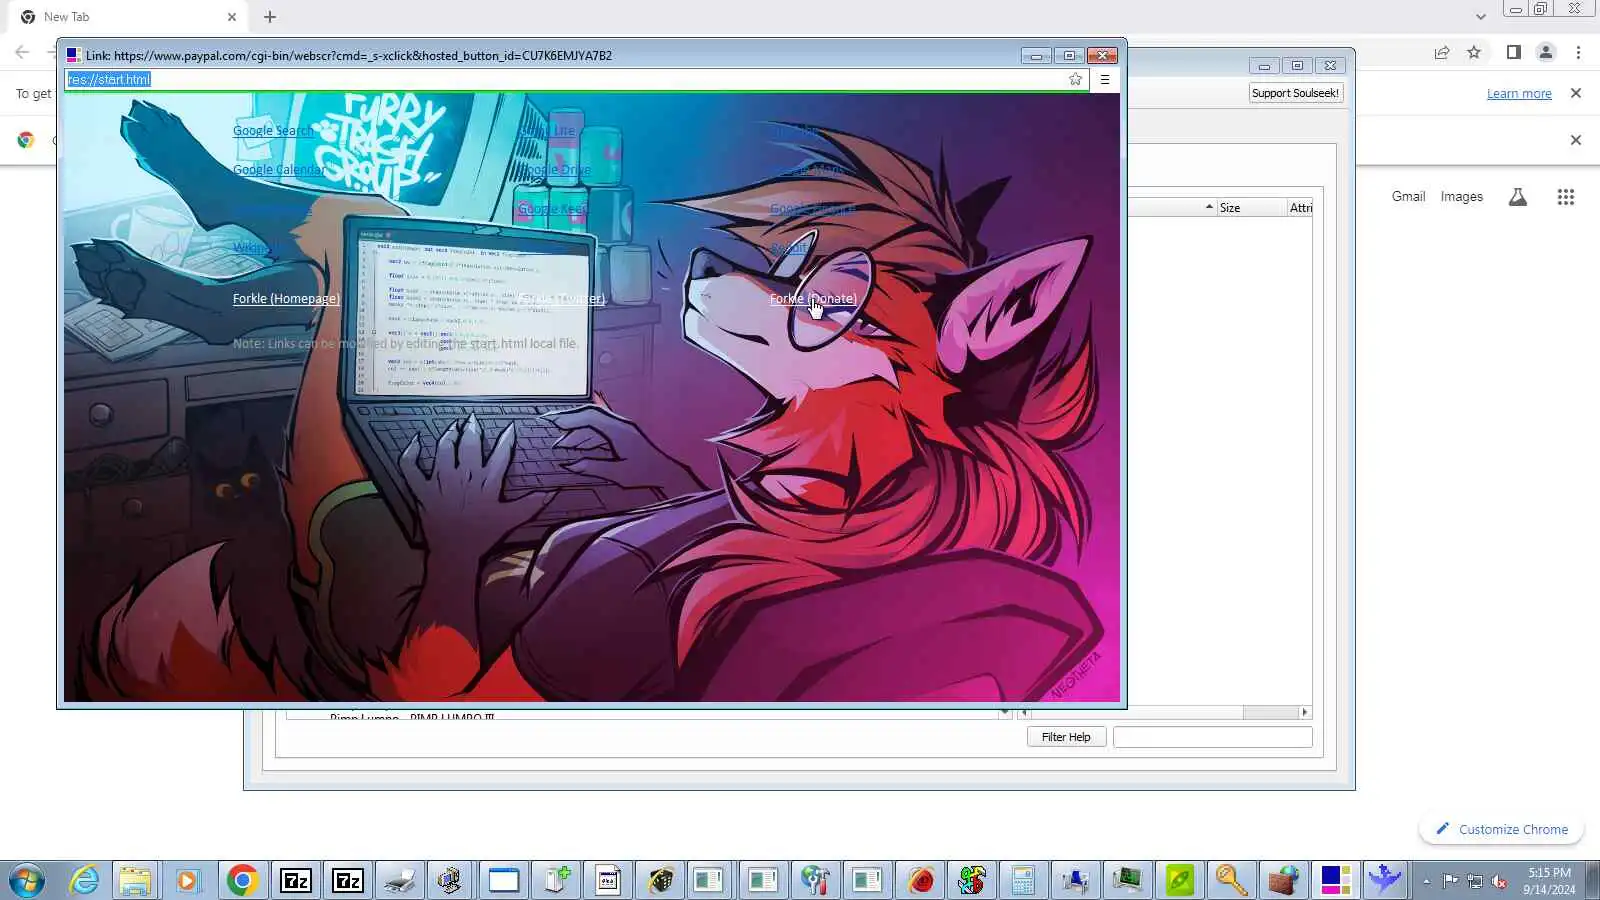
Task: Open Windows Explorer folder on the taskbar
Action: (x=135, y=880)
